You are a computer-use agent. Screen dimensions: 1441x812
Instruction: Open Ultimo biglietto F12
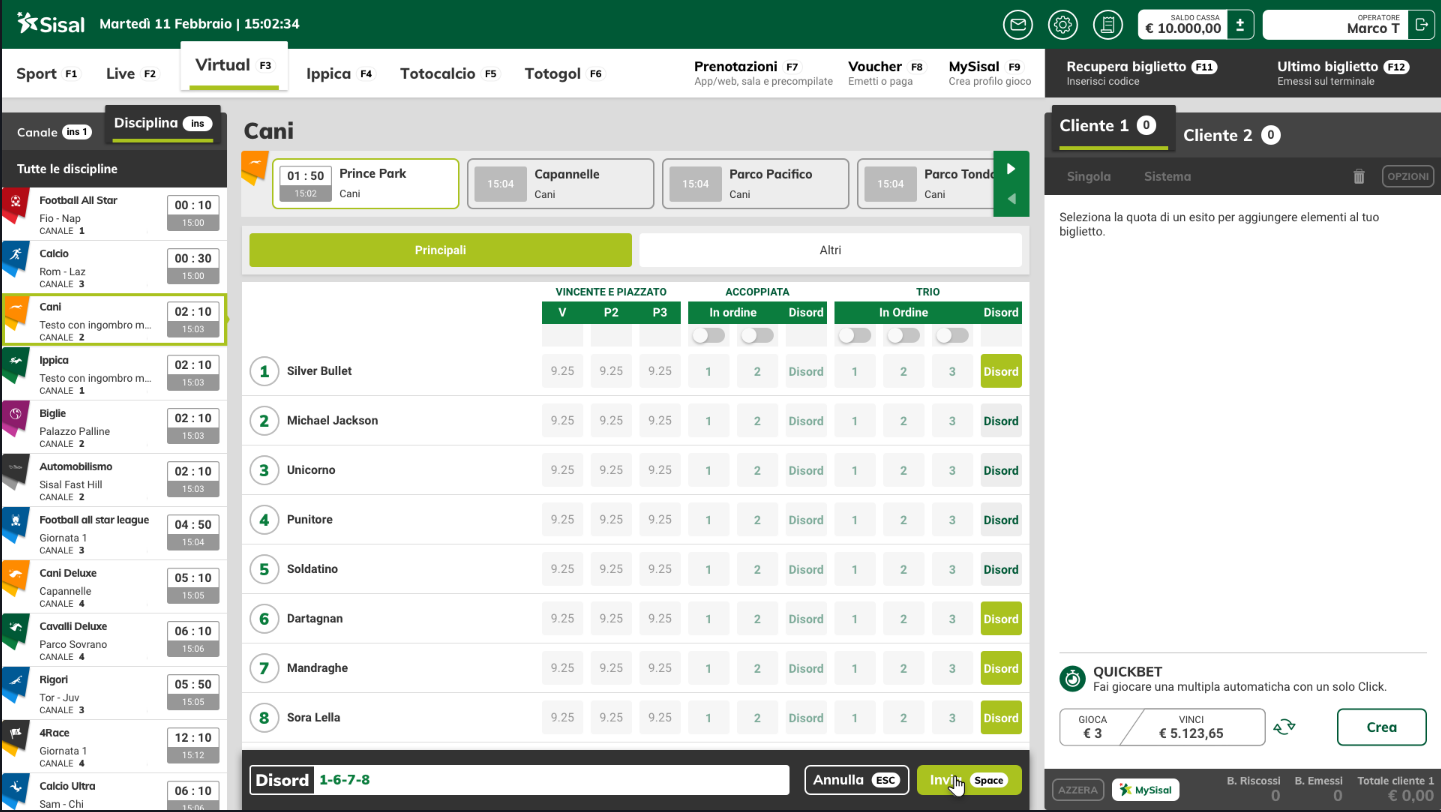(x=1343, y=73)
